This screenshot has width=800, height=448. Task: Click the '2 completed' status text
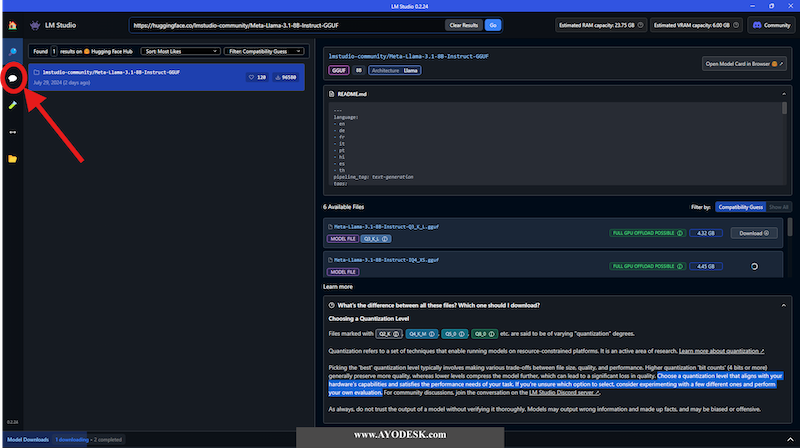pos(108,439)
